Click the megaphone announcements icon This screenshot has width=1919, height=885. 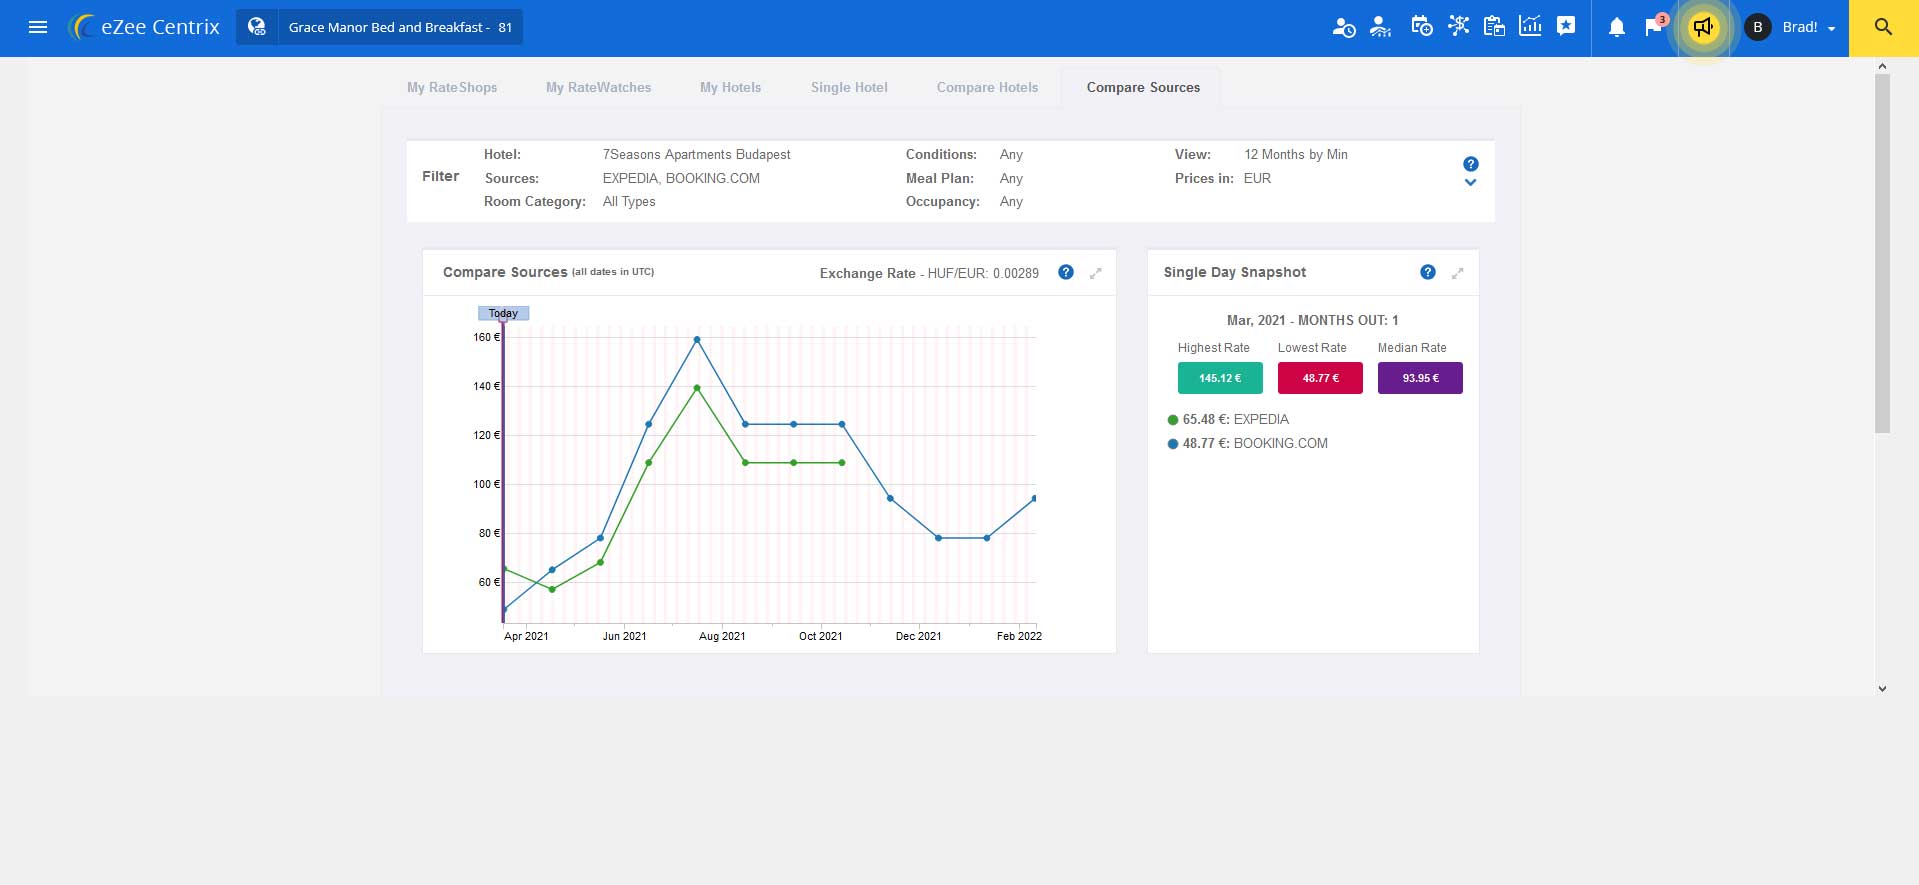click(1703, 27)
